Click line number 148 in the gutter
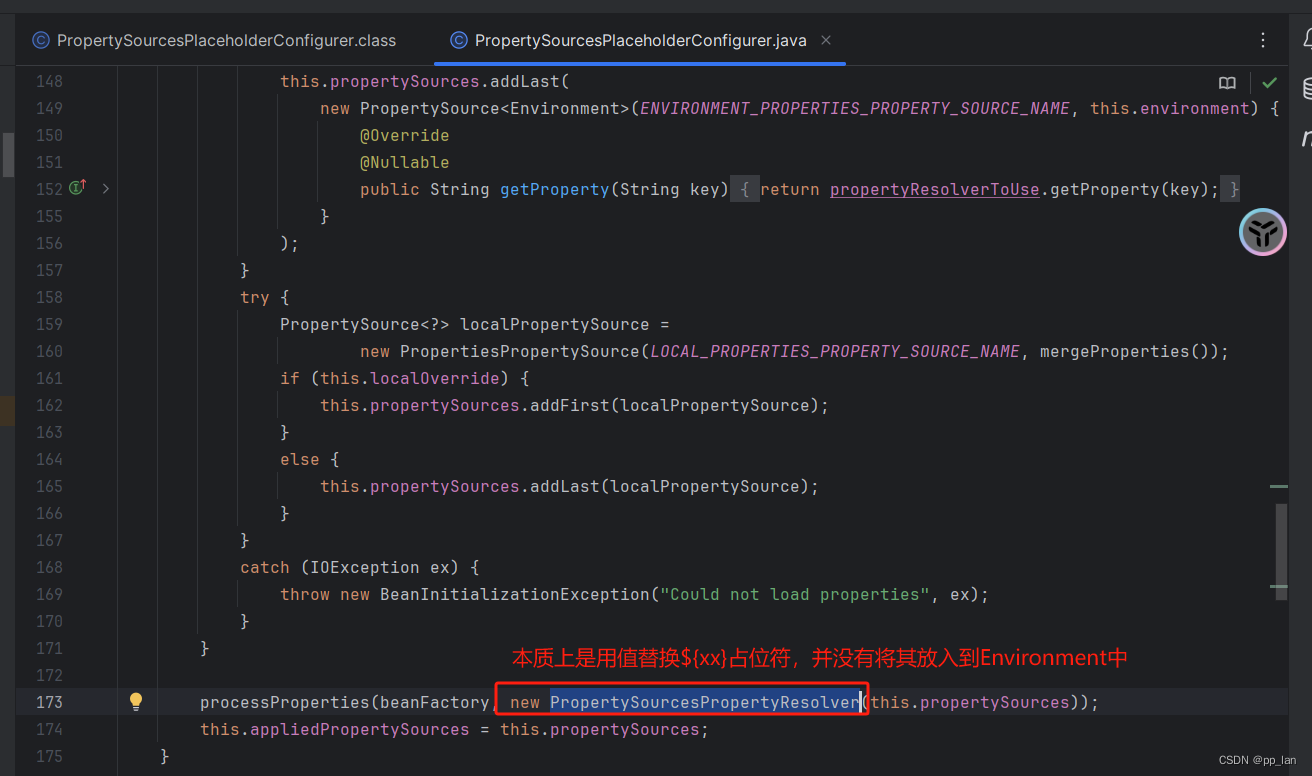 pos(49,81)
